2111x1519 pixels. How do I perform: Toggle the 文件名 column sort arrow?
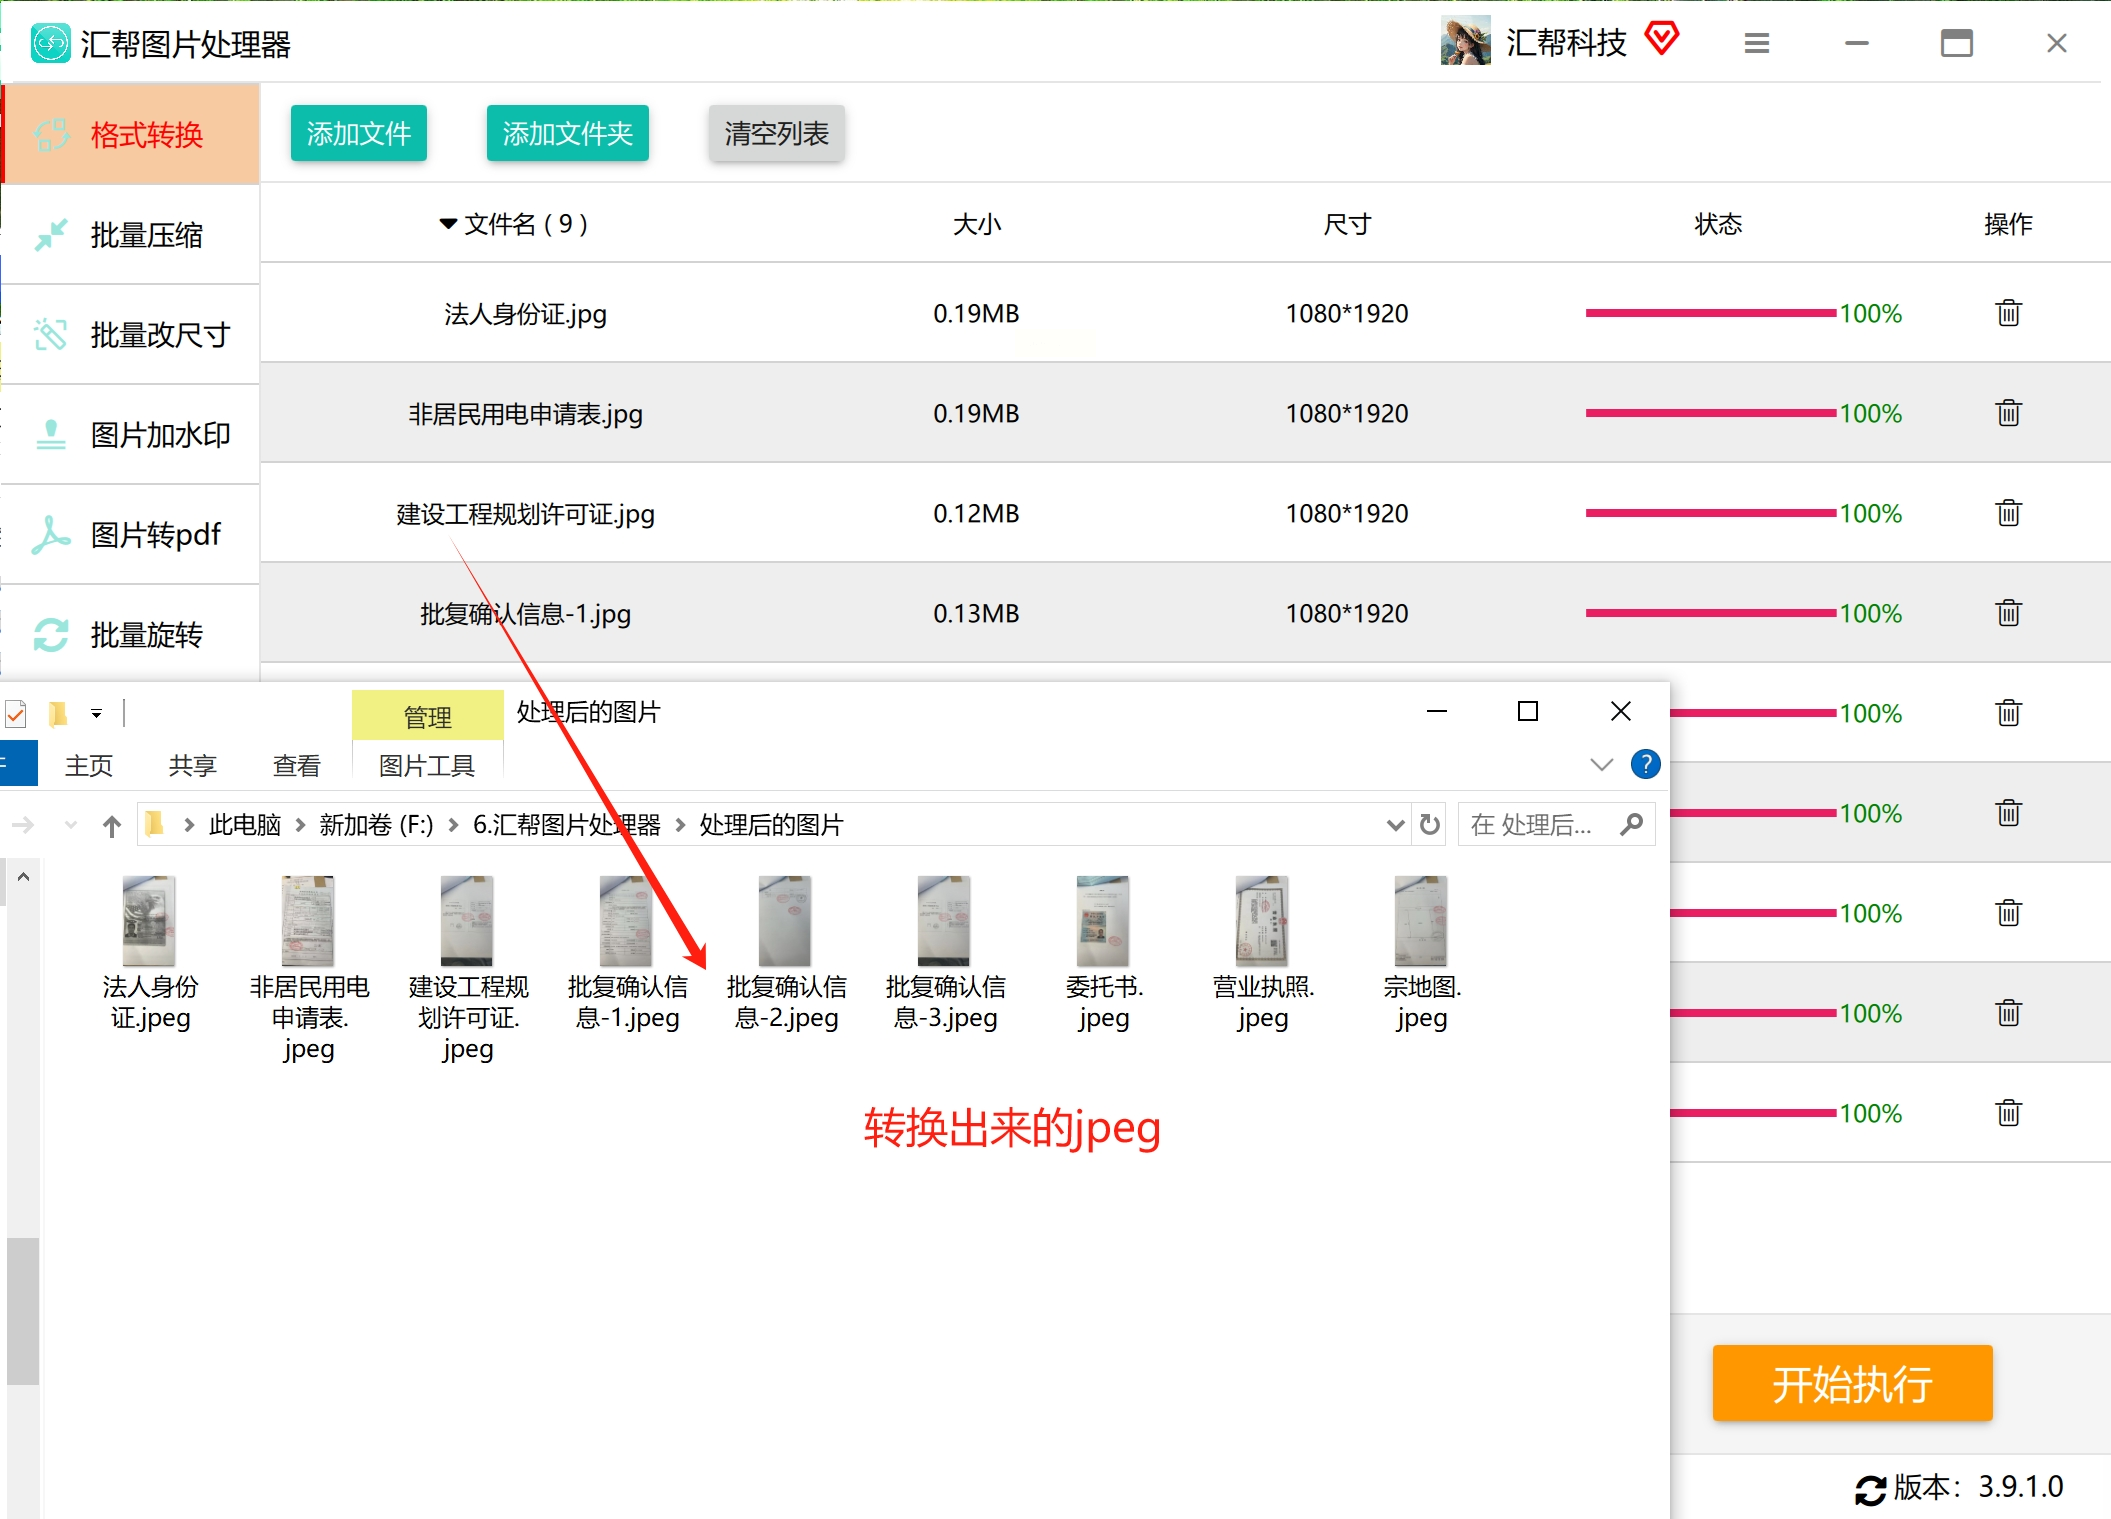(x=448, y=224)
